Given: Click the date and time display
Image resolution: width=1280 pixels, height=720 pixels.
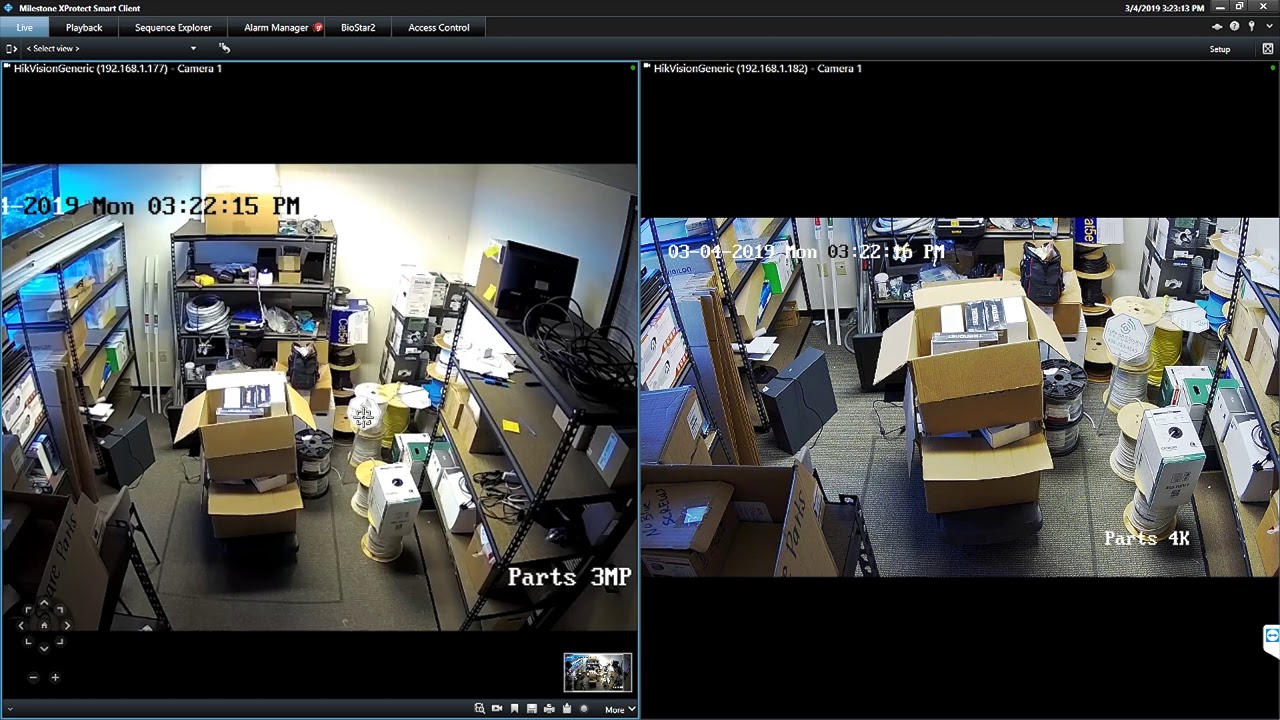Looking at the screenshot, I should tap(1164, 8).
